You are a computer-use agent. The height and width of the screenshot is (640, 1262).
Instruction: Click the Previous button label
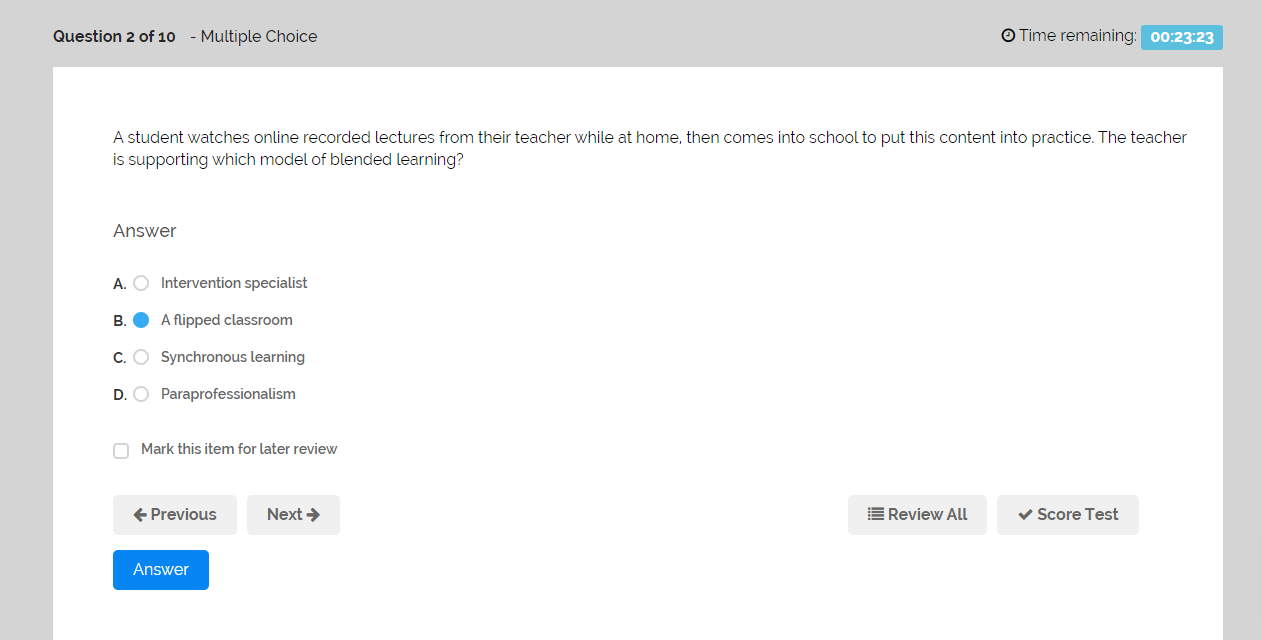183,515
